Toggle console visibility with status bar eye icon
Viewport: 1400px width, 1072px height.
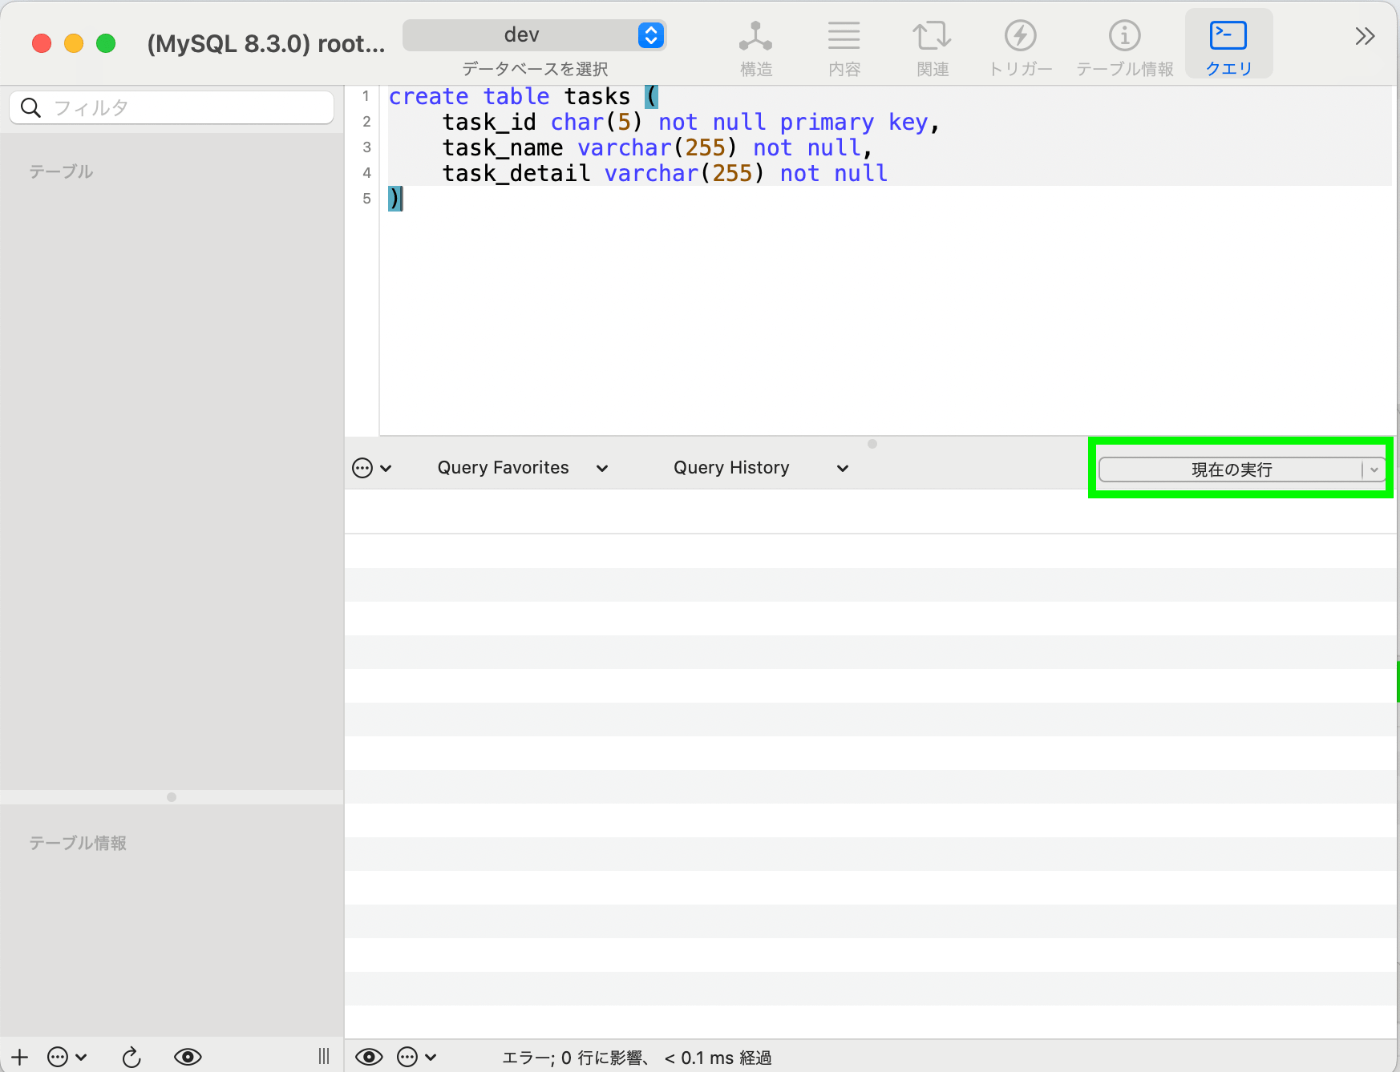tap(369, 1057)
